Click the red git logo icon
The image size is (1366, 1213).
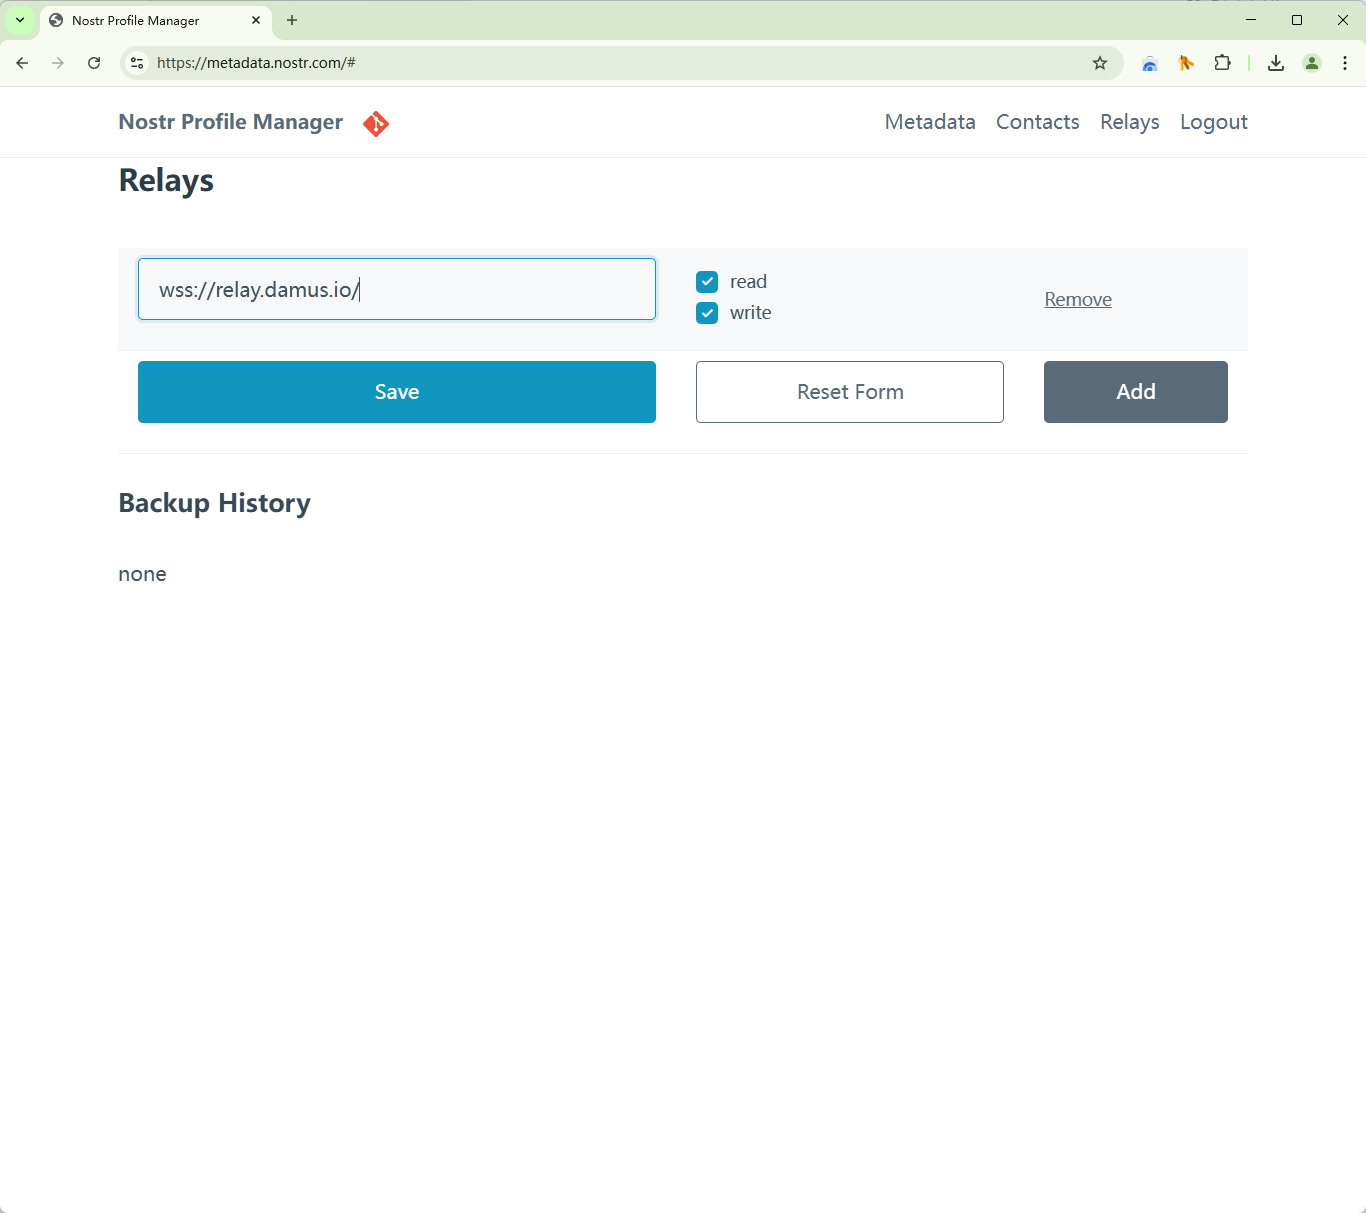(x=376, y=123)
